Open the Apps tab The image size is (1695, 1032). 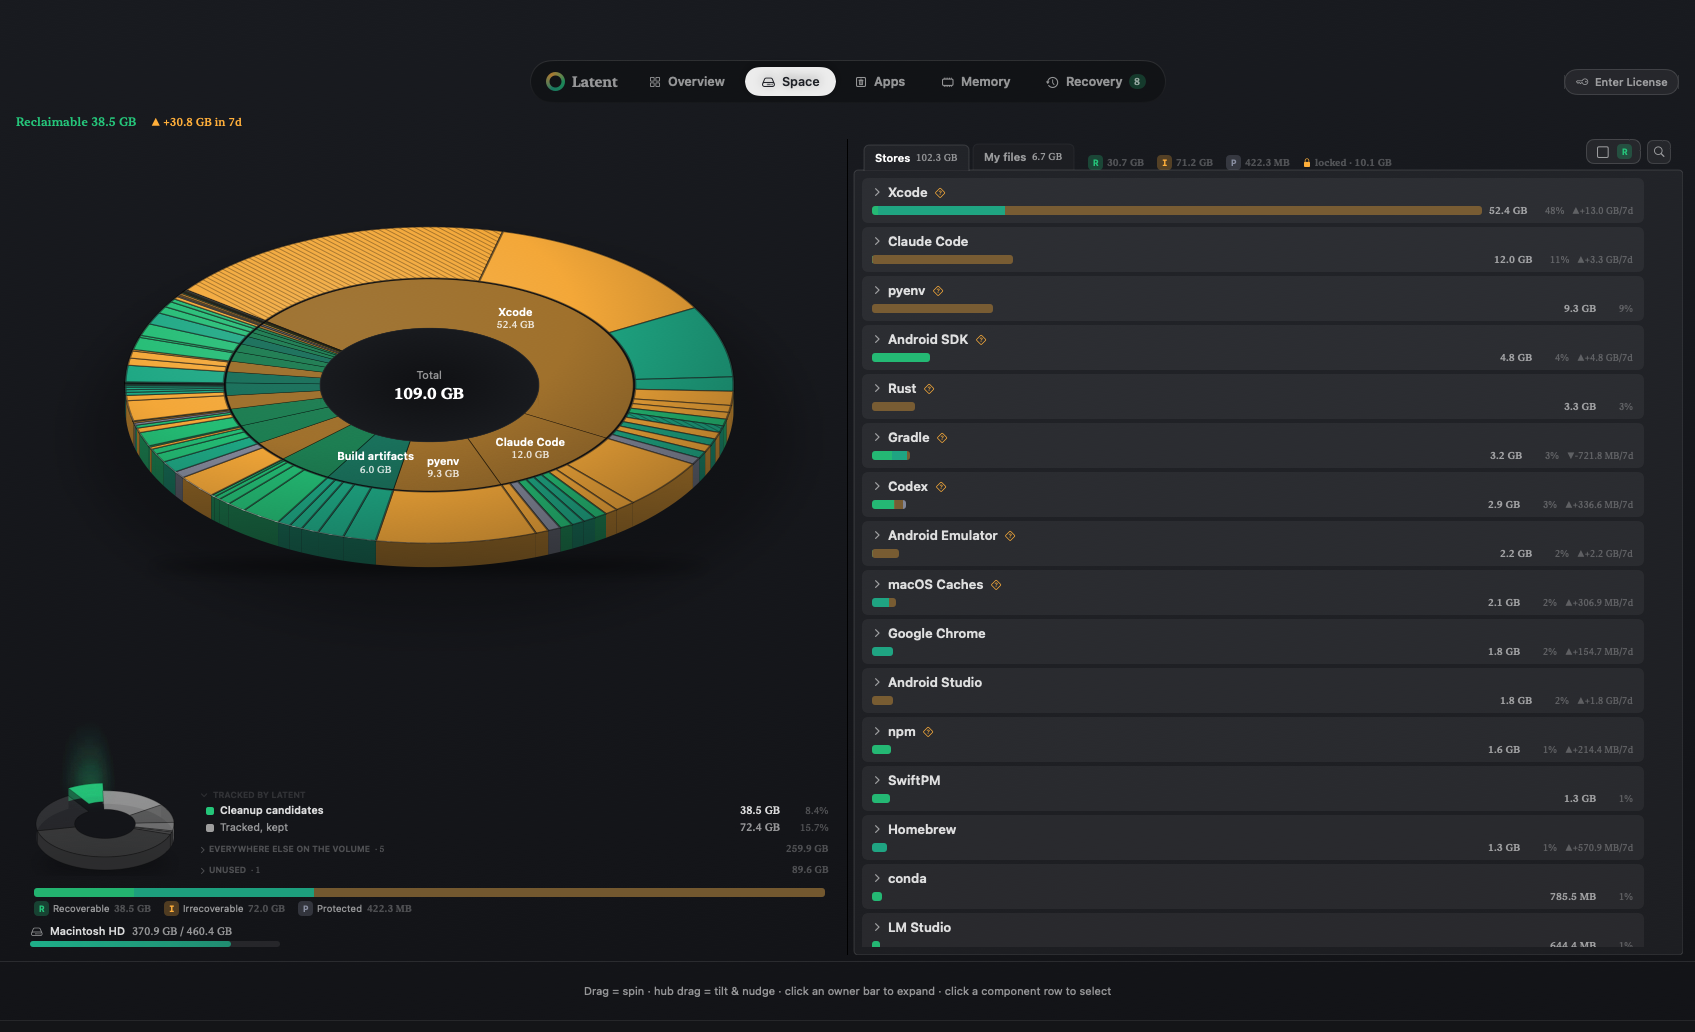(880, 82)
